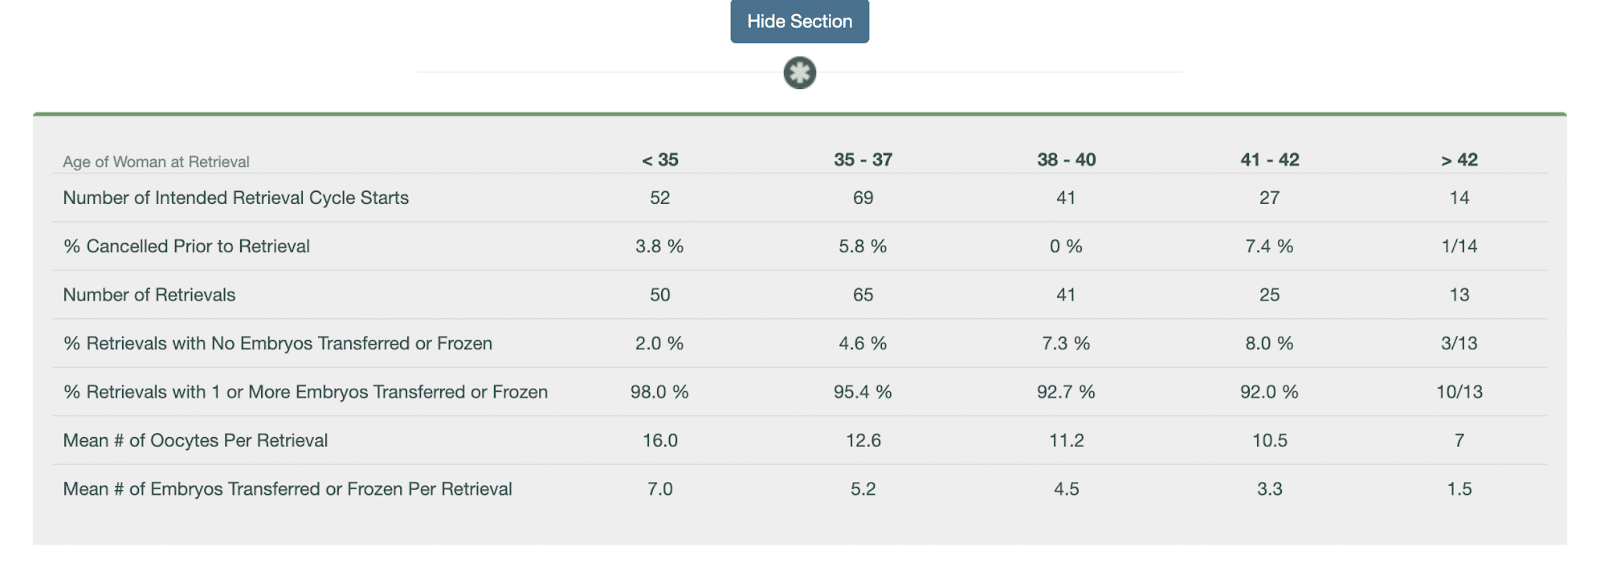Select the 'Number of Retrievals' row label

(149, 295)
